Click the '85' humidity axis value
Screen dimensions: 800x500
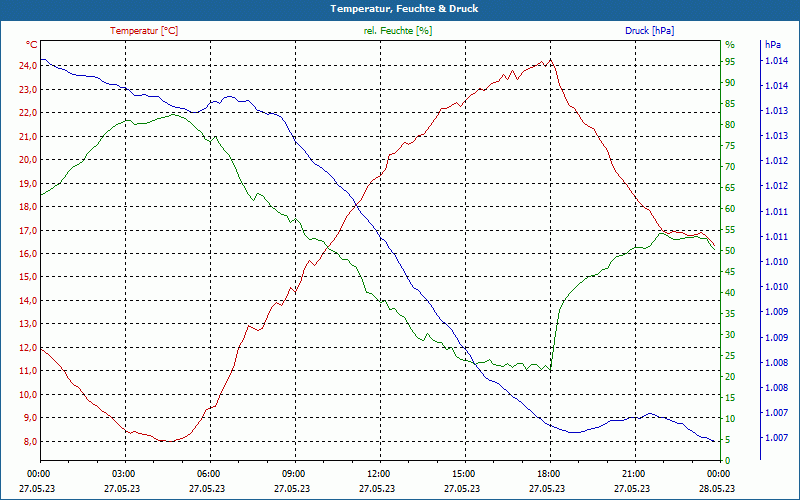pyautogui.click(x=730, y=104)
